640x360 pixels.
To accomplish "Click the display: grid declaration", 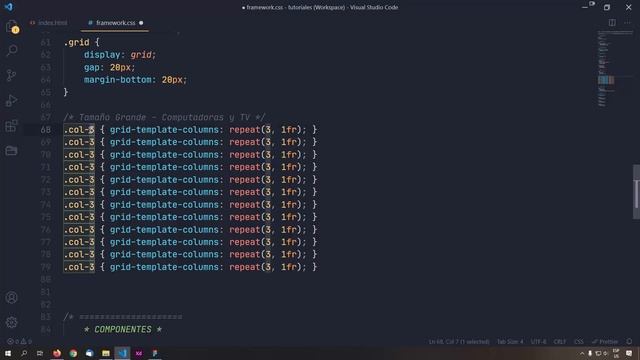I will (120, 55).
